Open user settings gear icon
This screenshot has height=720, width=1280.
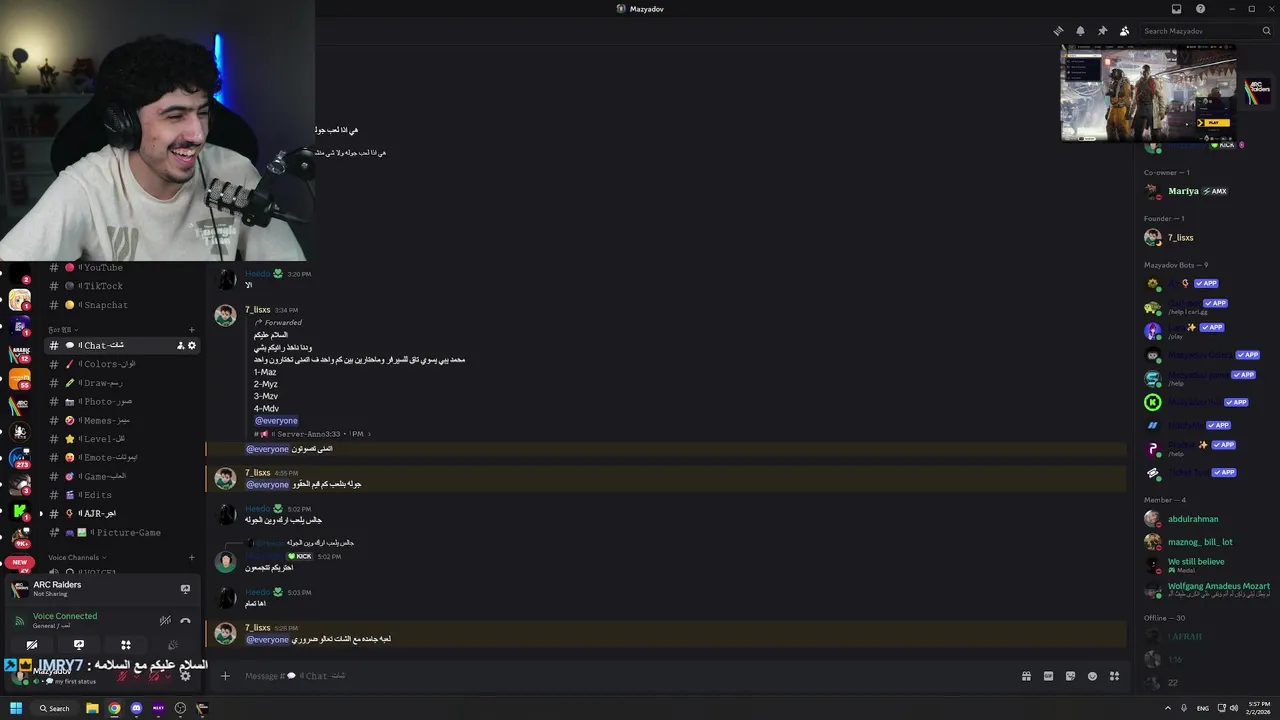click(x=185, y=676)
